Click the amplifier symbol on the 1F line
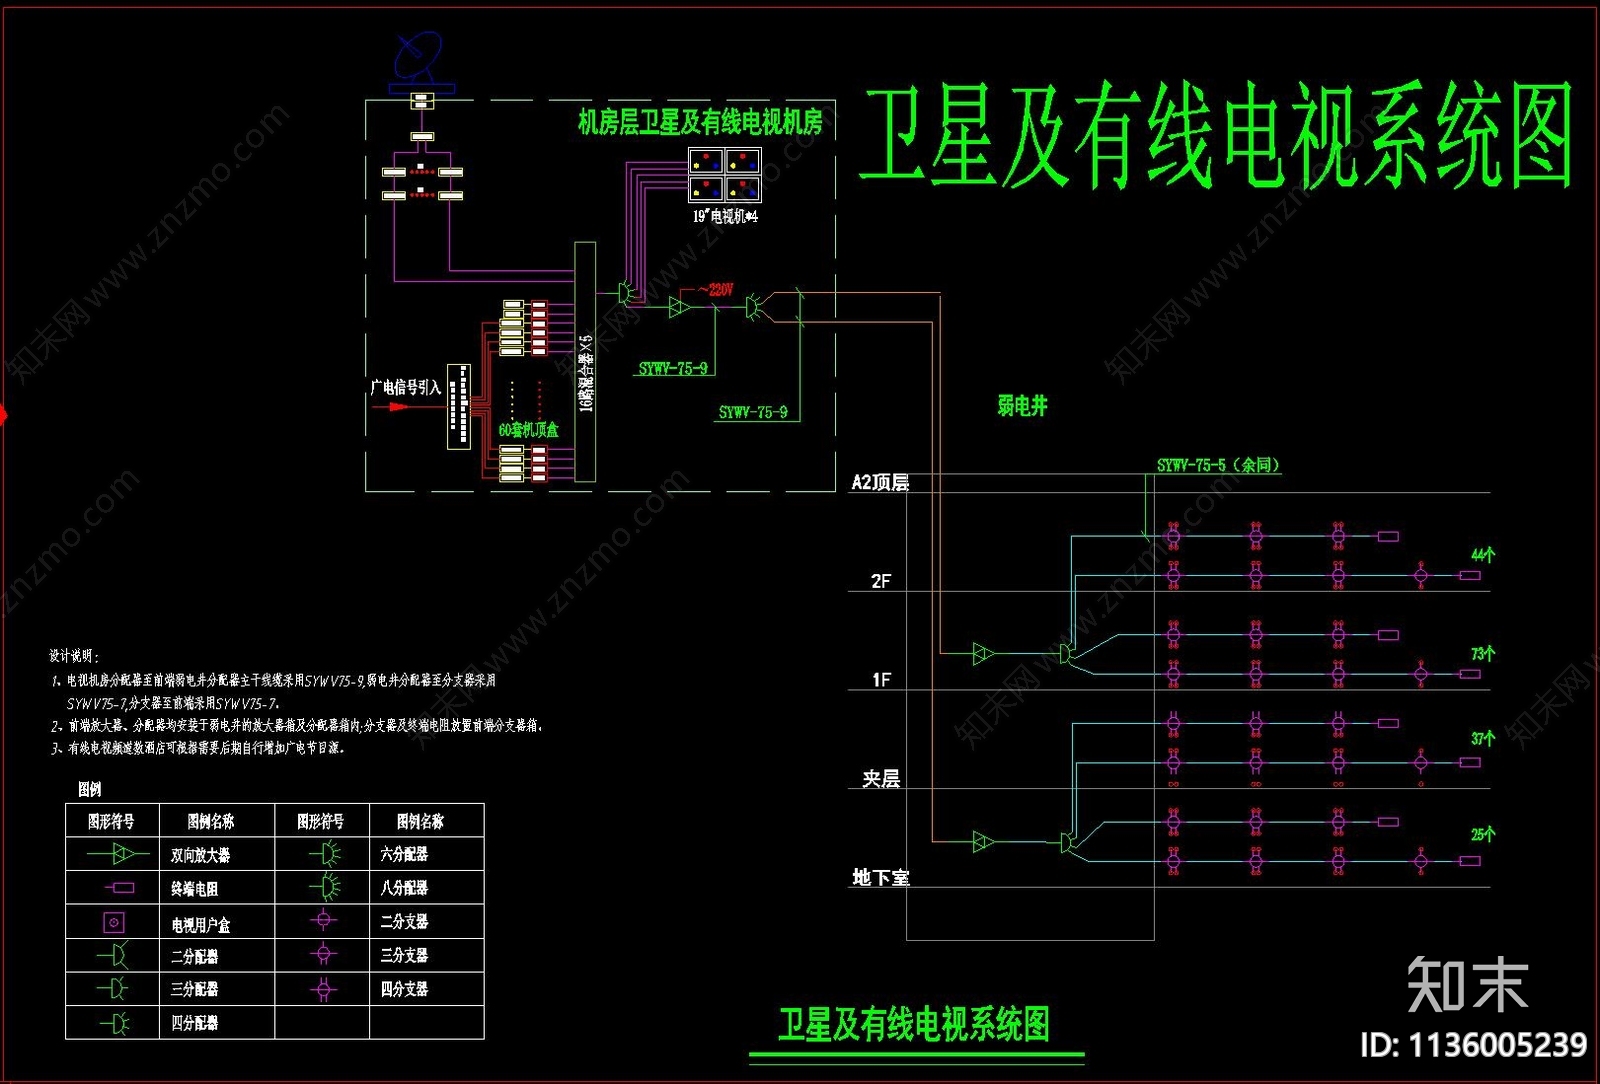This screenshot has height=1084, width=1600. [983, 654]
